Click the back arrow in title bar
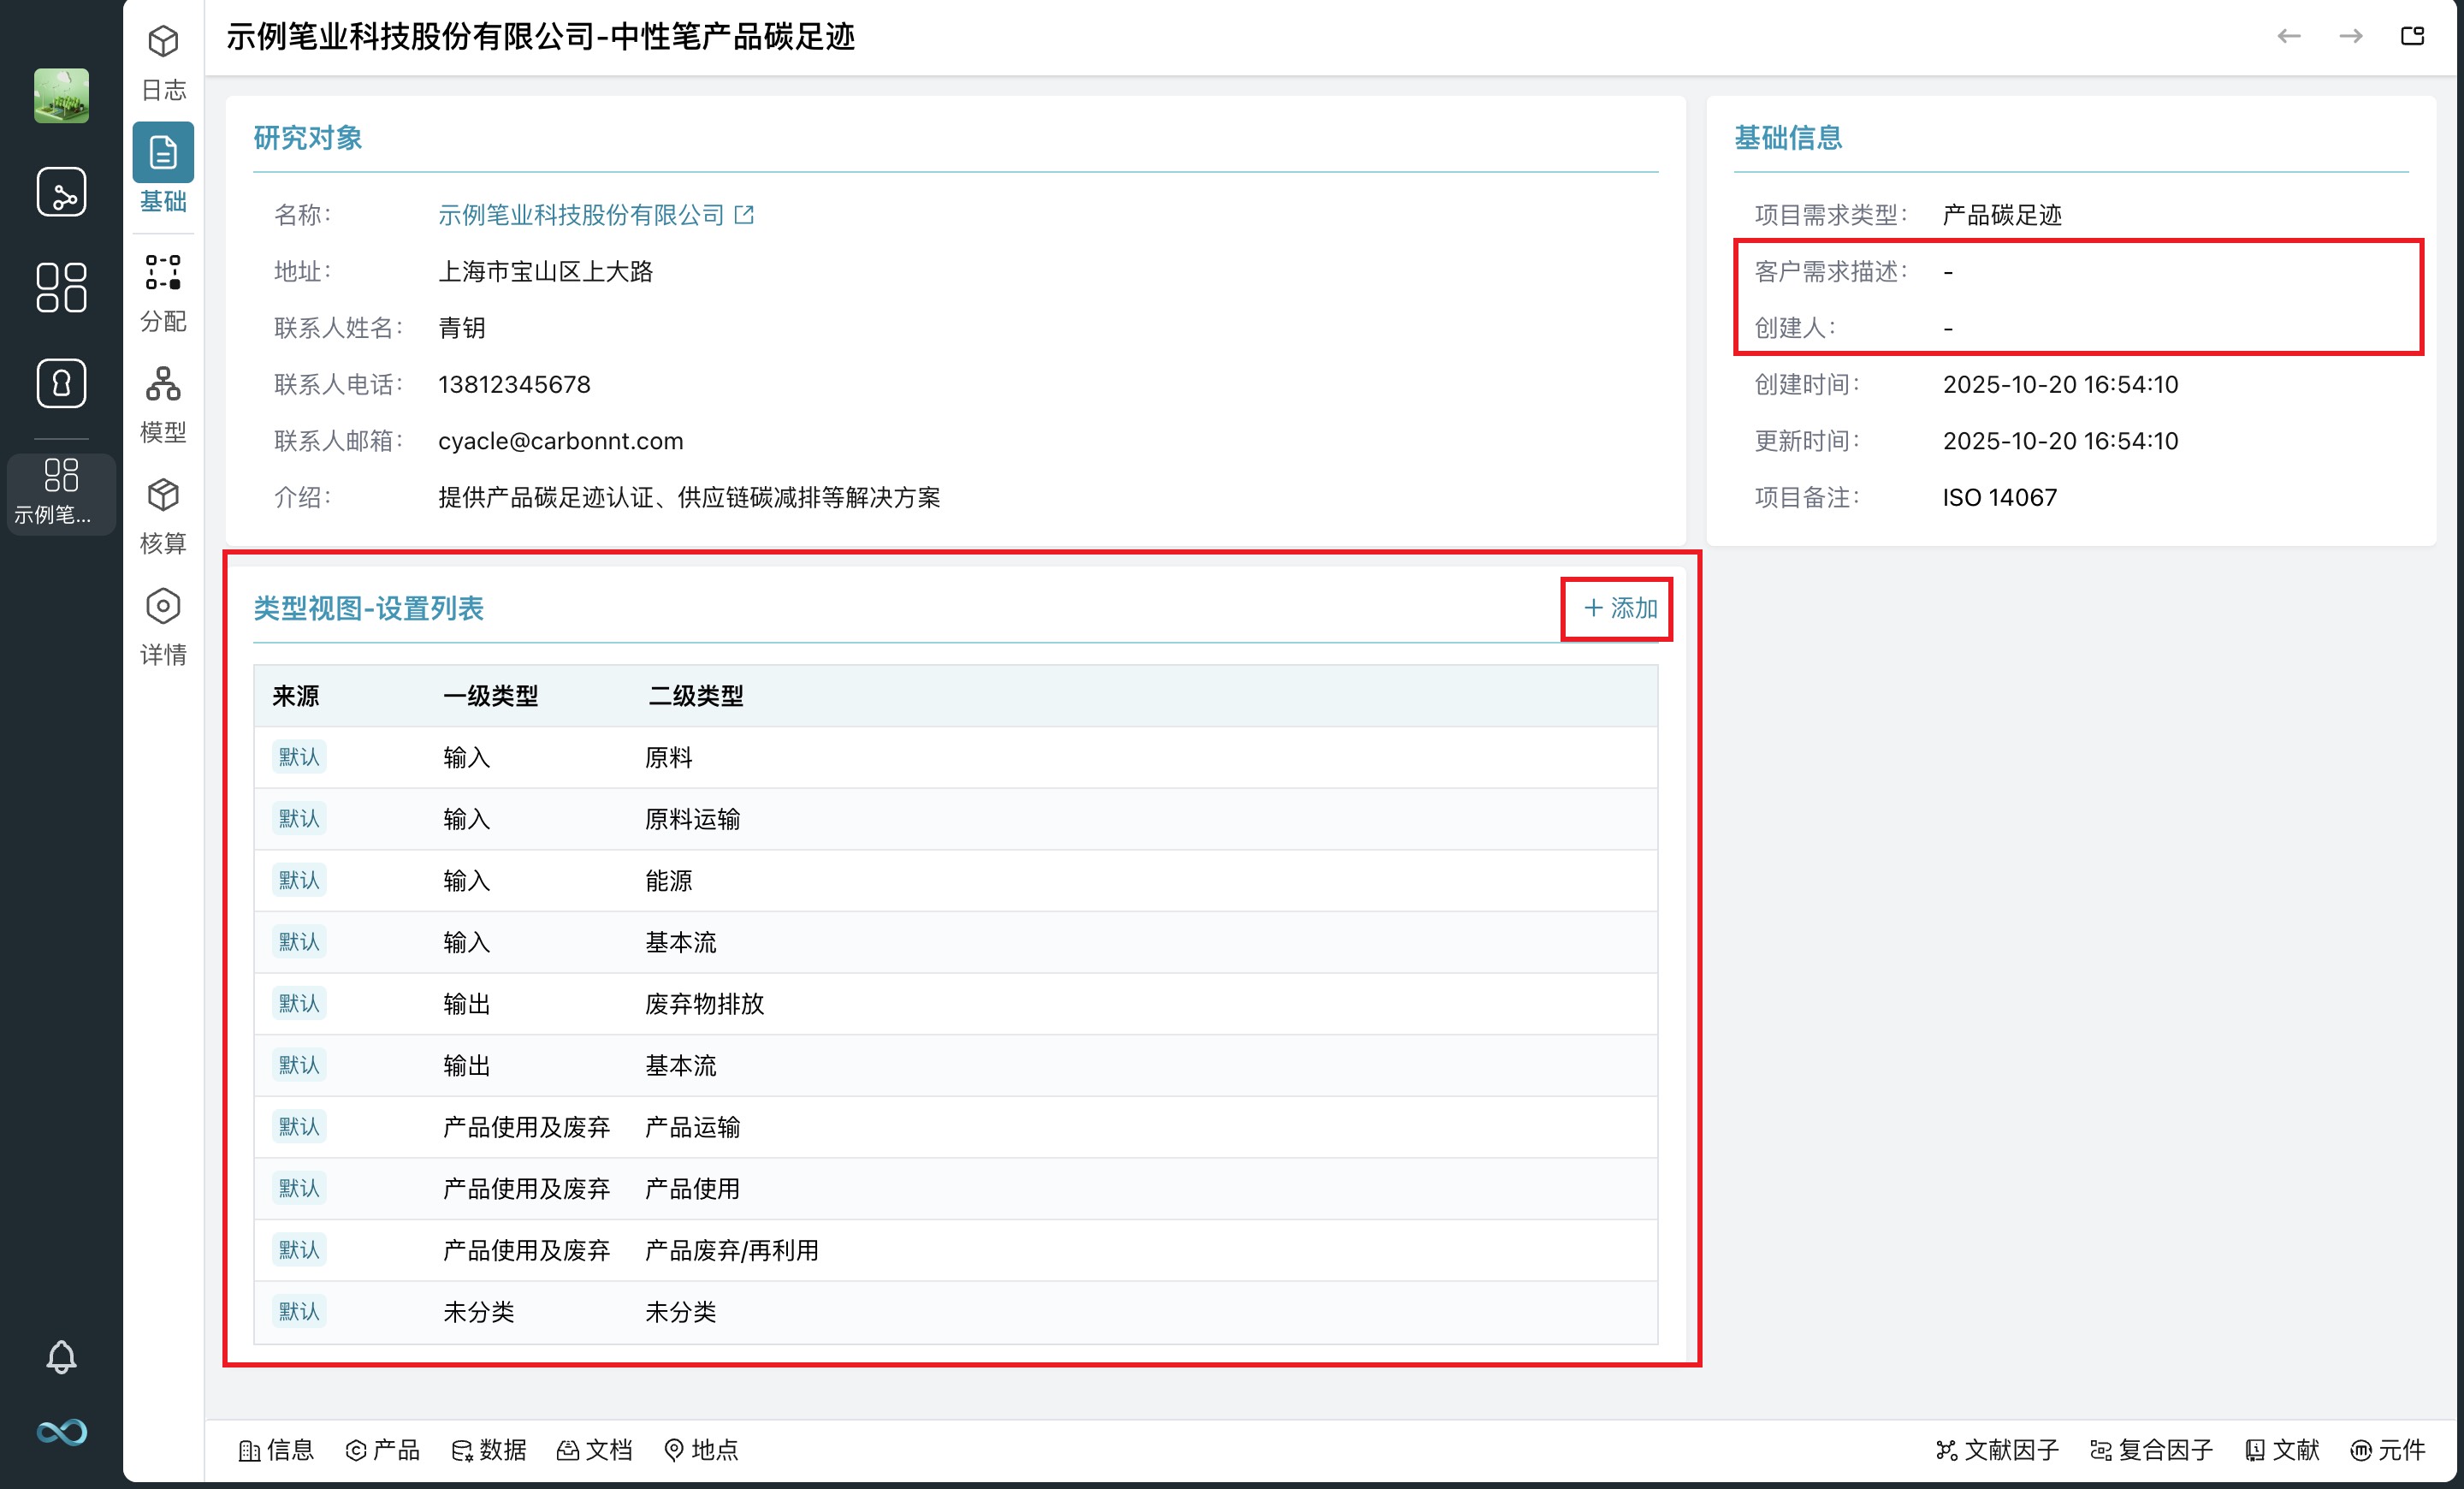 [x=2288, y=37]
